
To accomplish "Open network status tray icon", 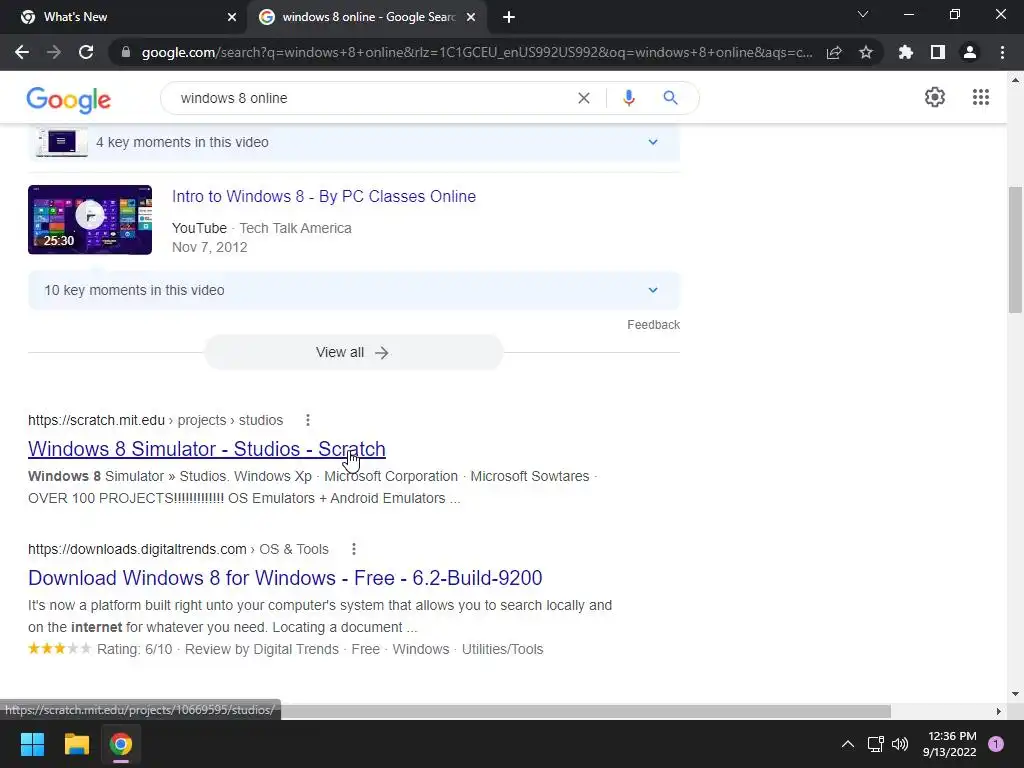I will tap(875, 744).
